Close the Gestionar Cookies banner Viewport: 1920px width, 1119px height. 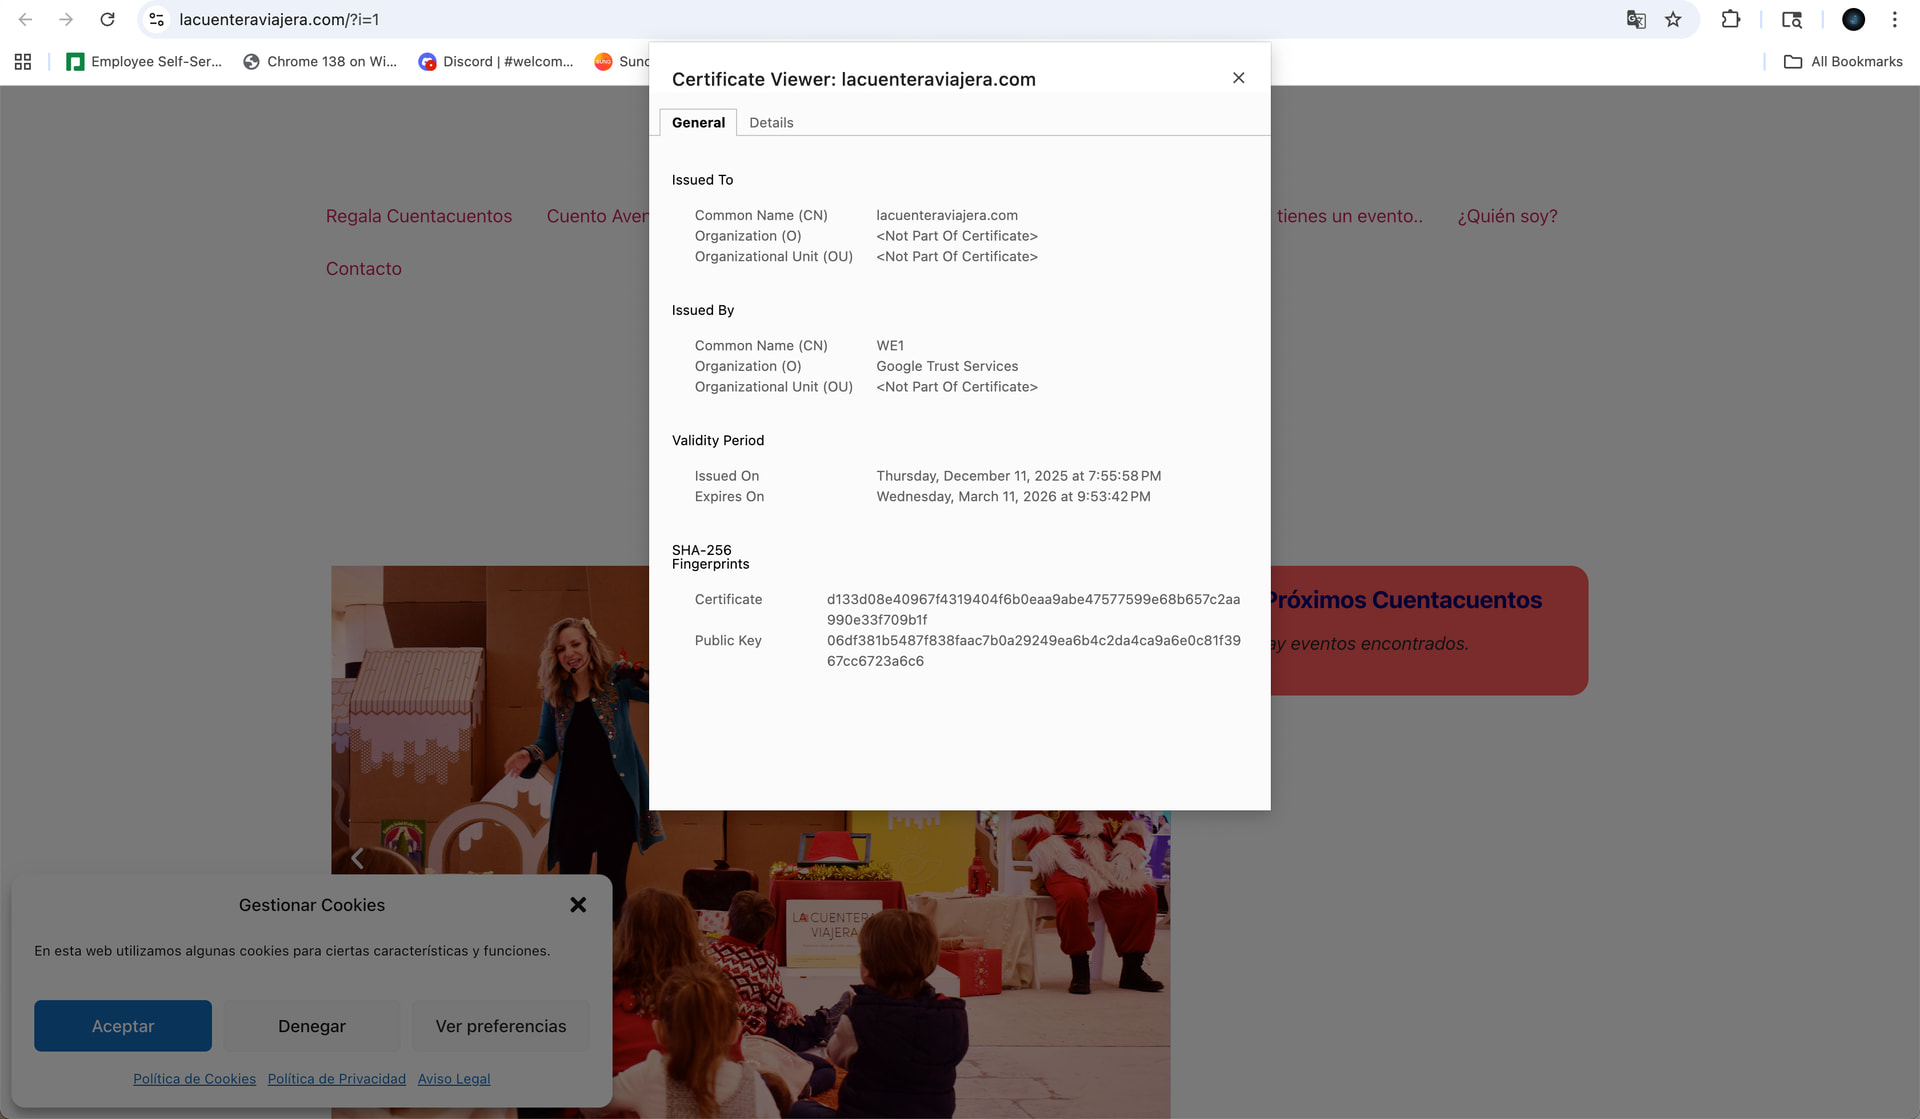coord(578,905)
